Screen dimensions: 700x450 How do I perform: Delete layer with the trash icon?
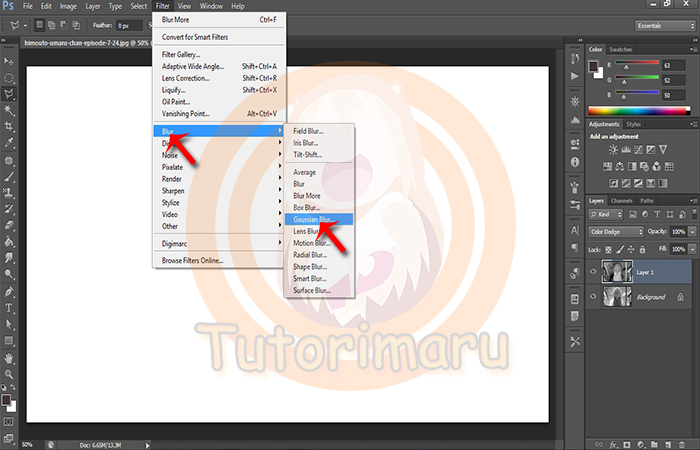coord(682,444)
